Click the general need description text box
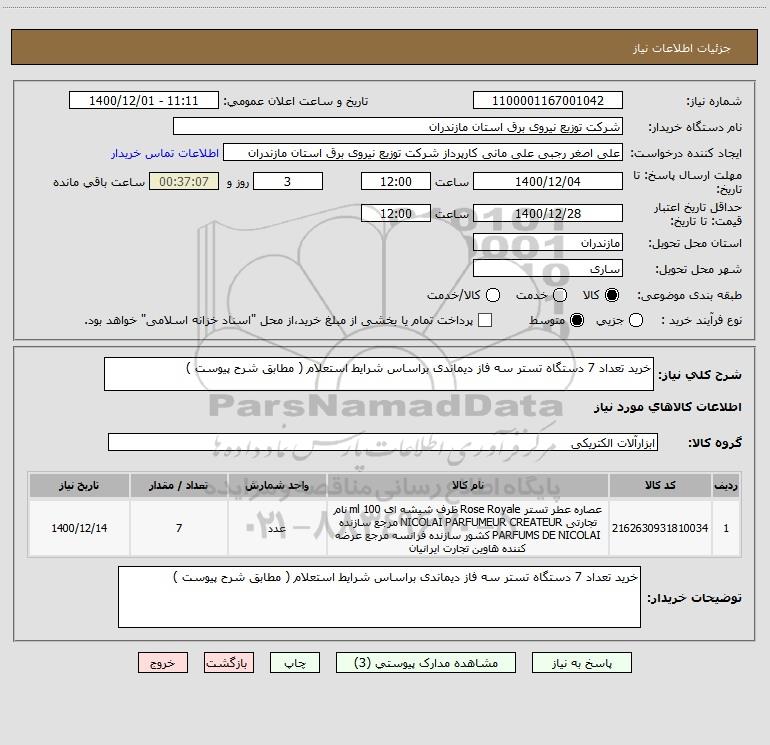Image resolution: width=770 pixels, height=745 pixels. coord(379,374)
